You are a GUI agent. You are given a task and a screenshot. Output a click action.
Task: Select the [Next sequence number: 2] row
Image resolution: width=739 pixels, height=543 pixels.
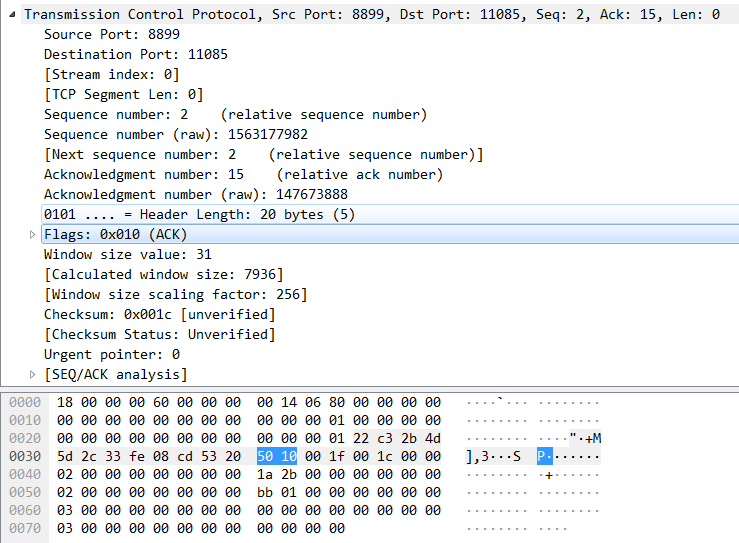(x=264, y=155)
